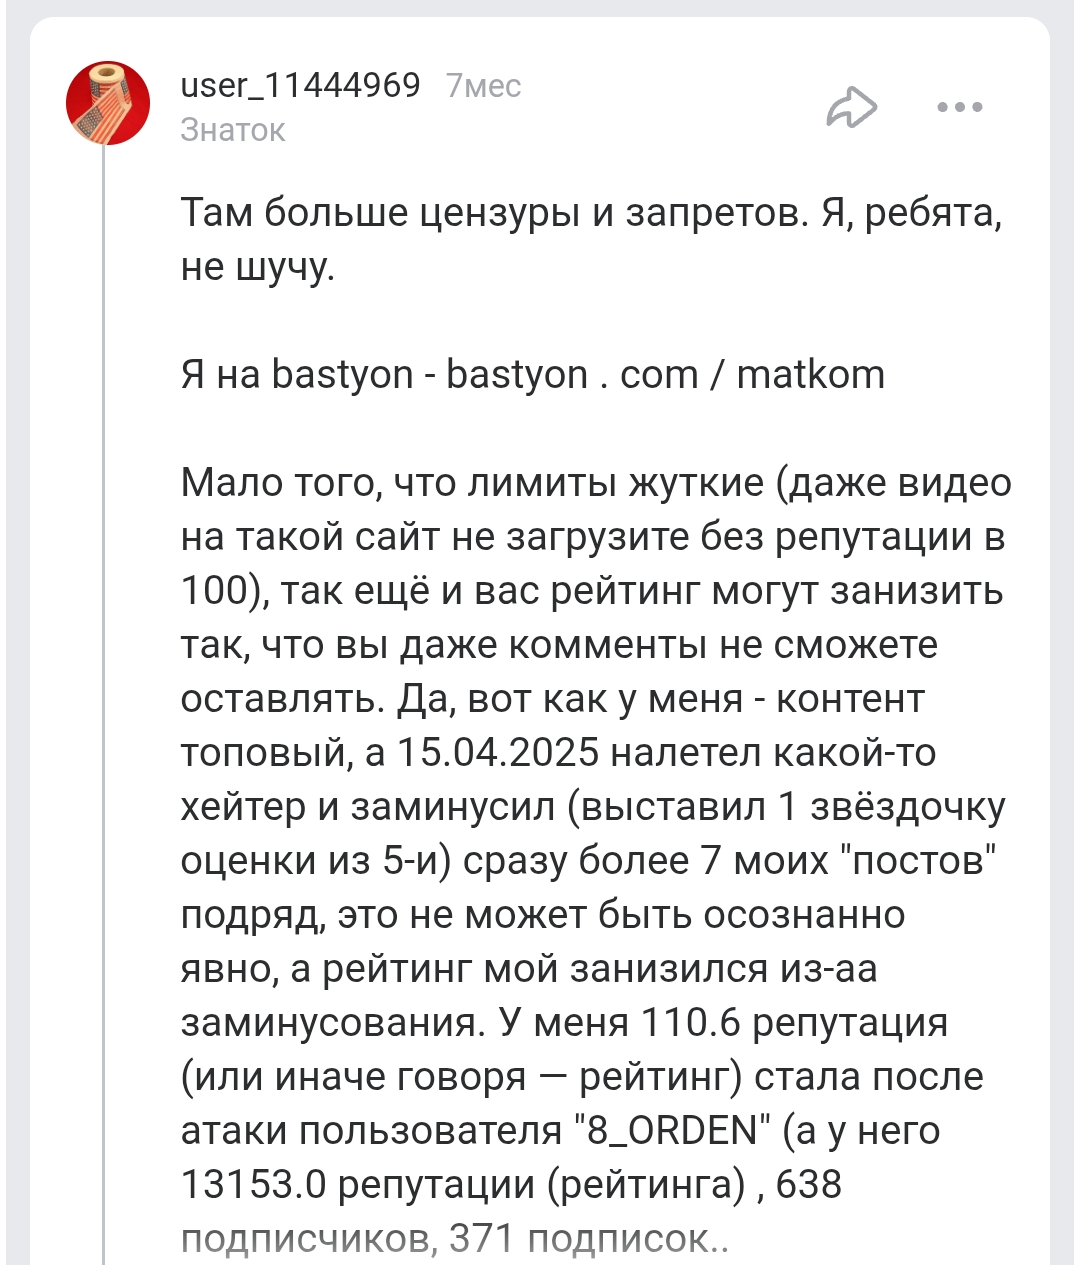Viewport: 1080px width, 1265px height.
Task: Click the "bastyon . com / matkom" address
Action: point(665,375)
